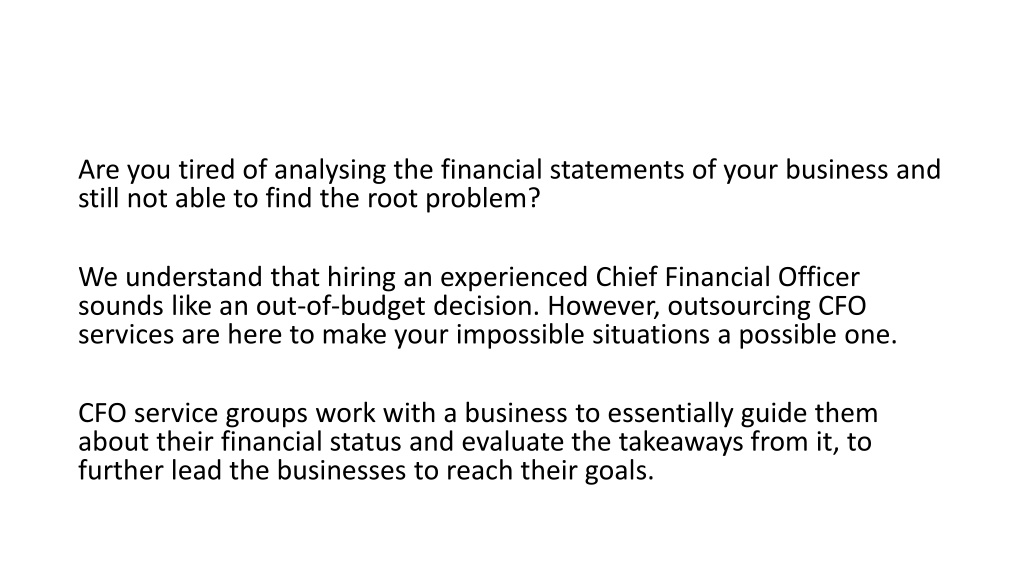Click the phrase "financial status"
This screenshot has height=576, width=1024.
pos(311,442)
